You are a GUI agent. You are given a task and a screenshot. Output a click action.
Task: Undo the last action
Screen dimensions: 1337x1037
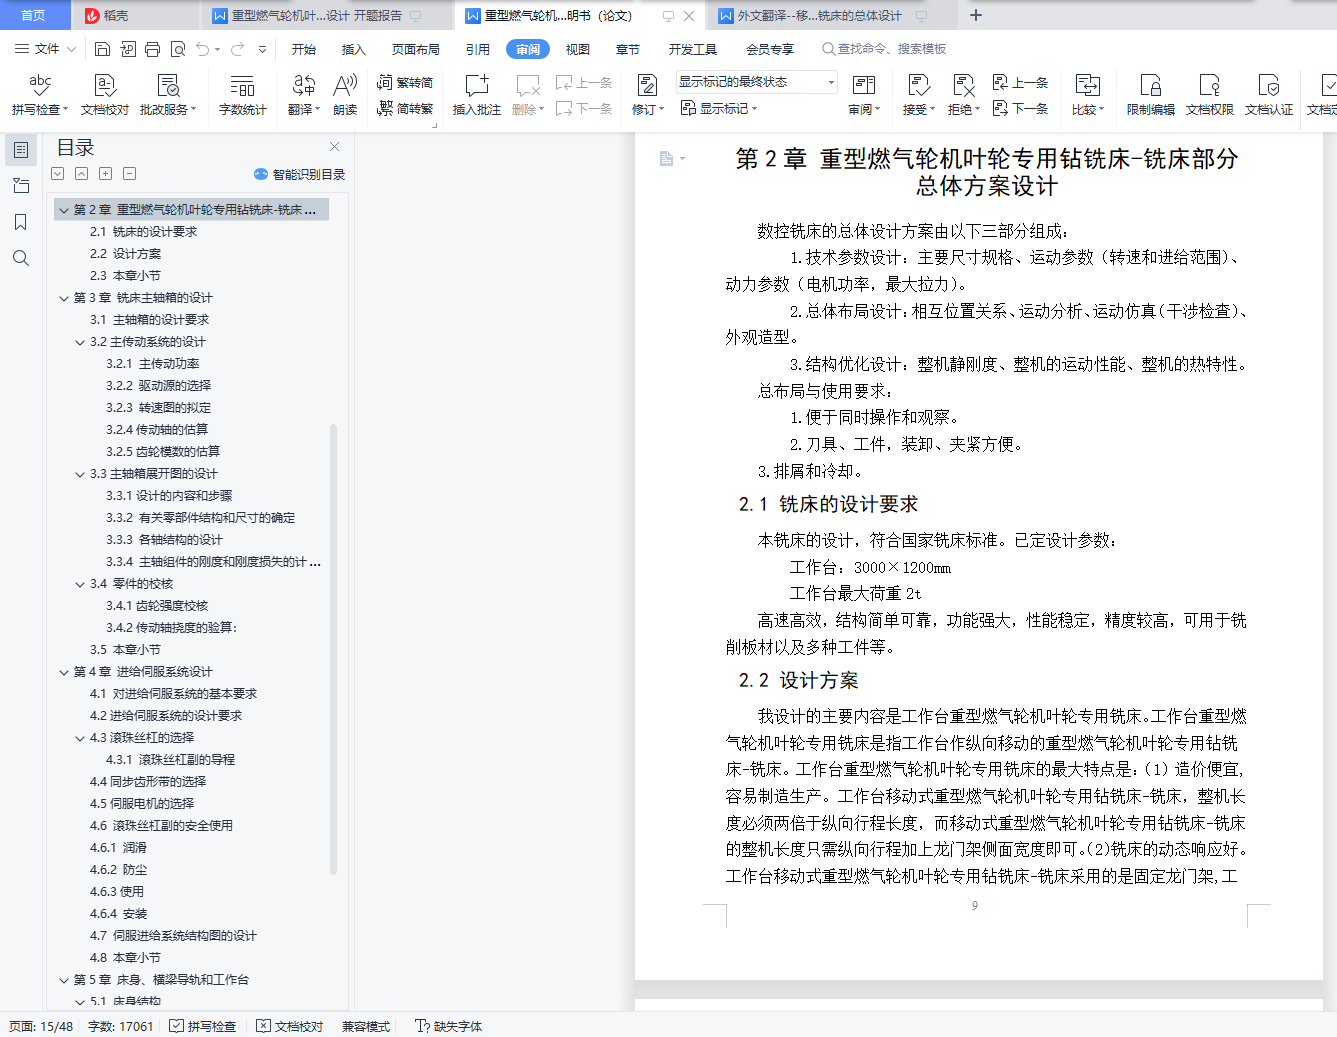tap(203, 49)
